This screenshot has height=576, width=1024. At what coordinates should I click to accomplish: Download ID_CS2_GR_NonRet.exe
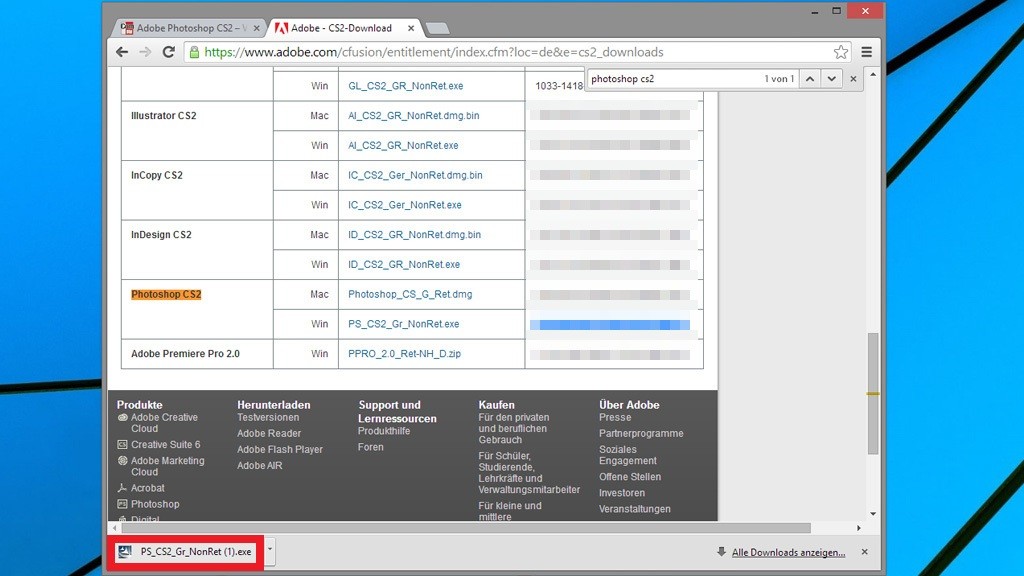point(404,264)
